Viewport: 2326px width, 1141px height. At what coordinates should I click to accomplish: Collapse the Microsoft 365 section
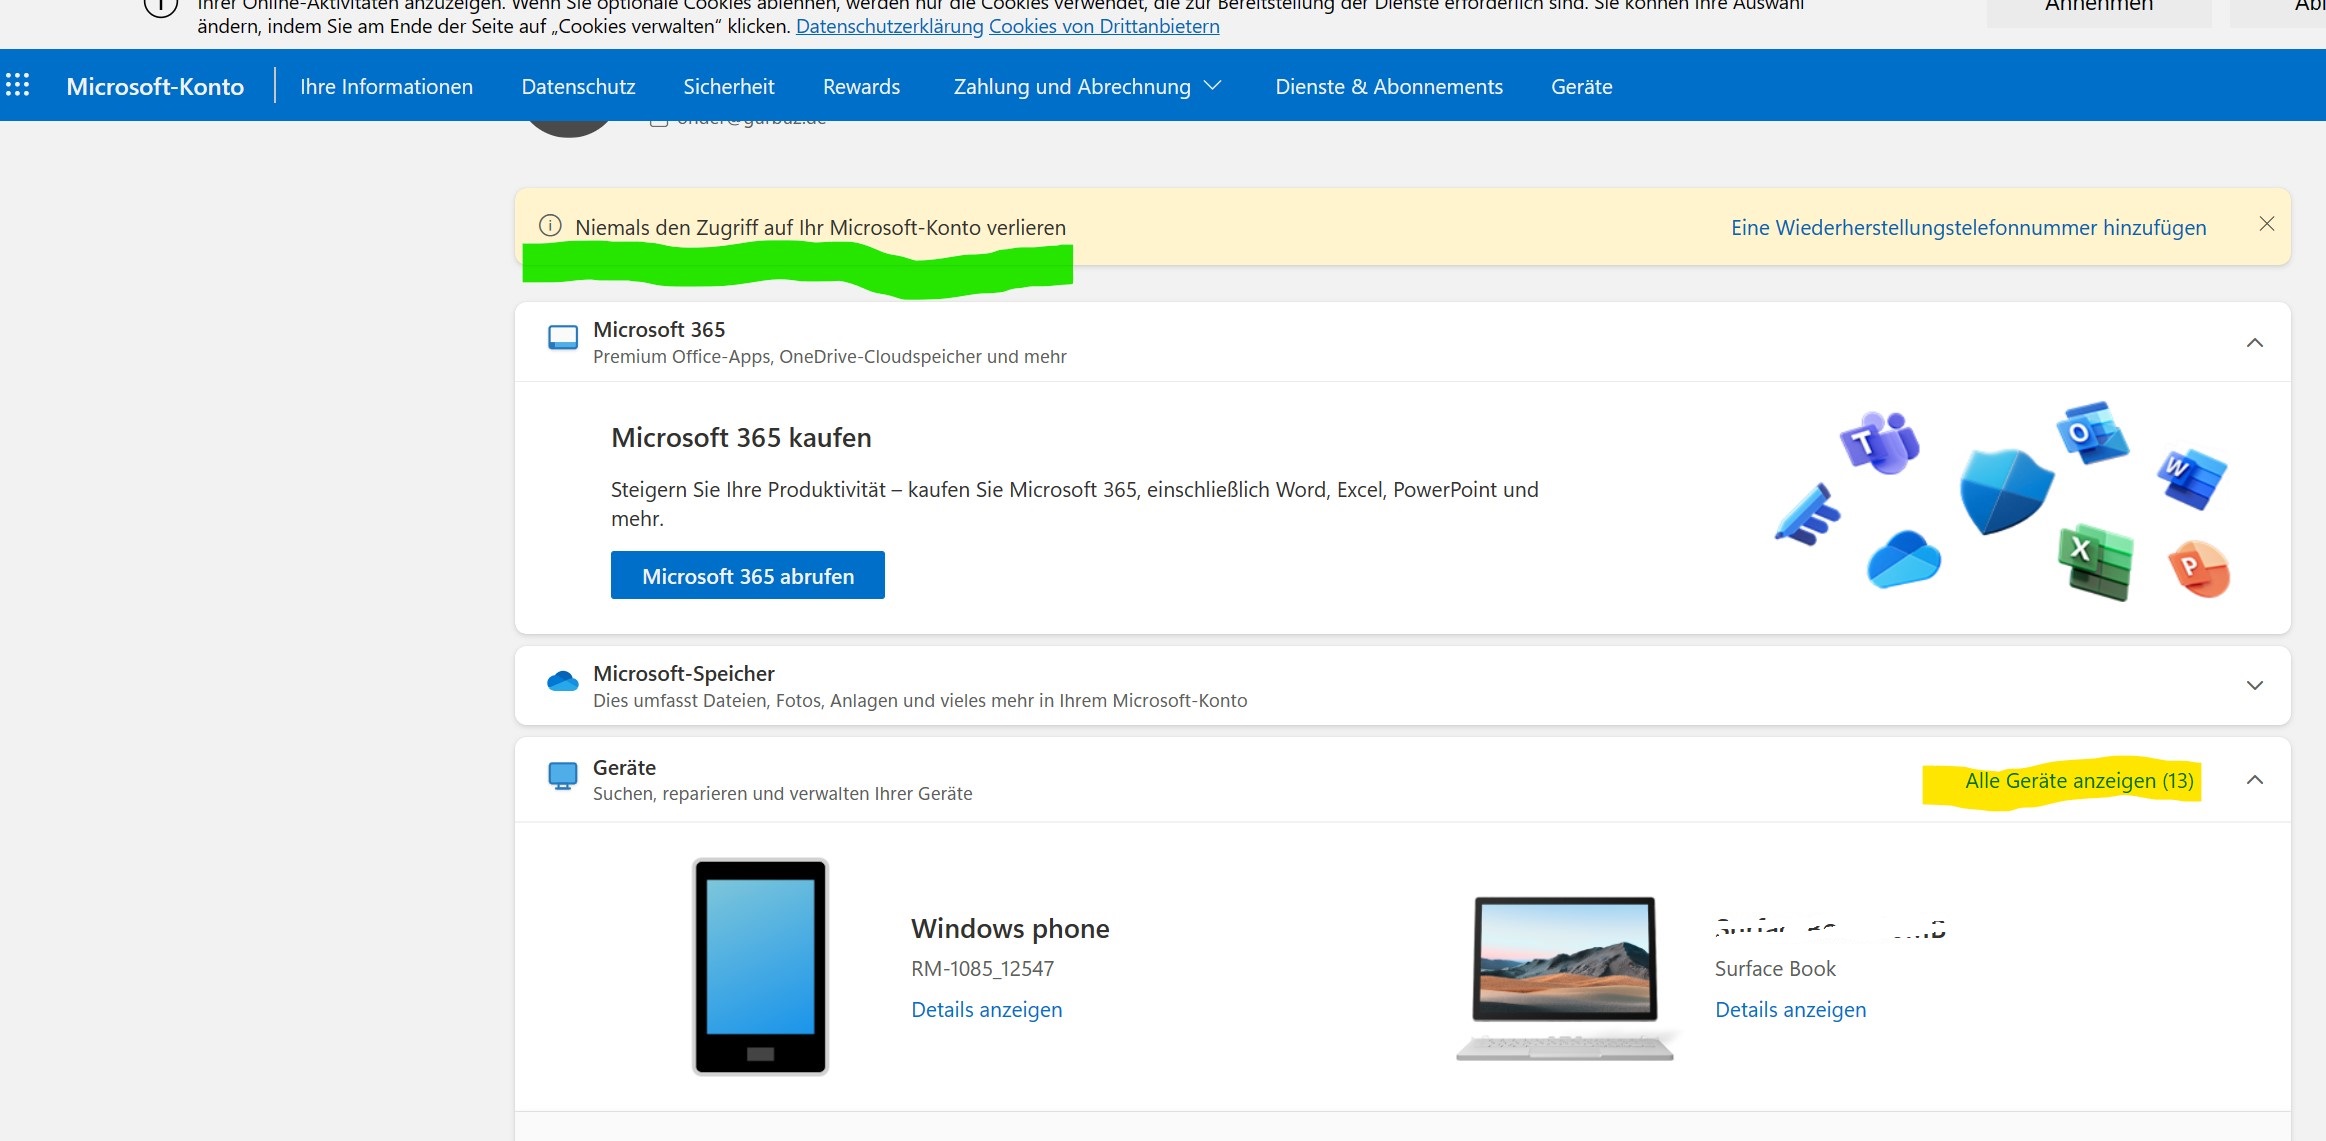pos(2254,342)
